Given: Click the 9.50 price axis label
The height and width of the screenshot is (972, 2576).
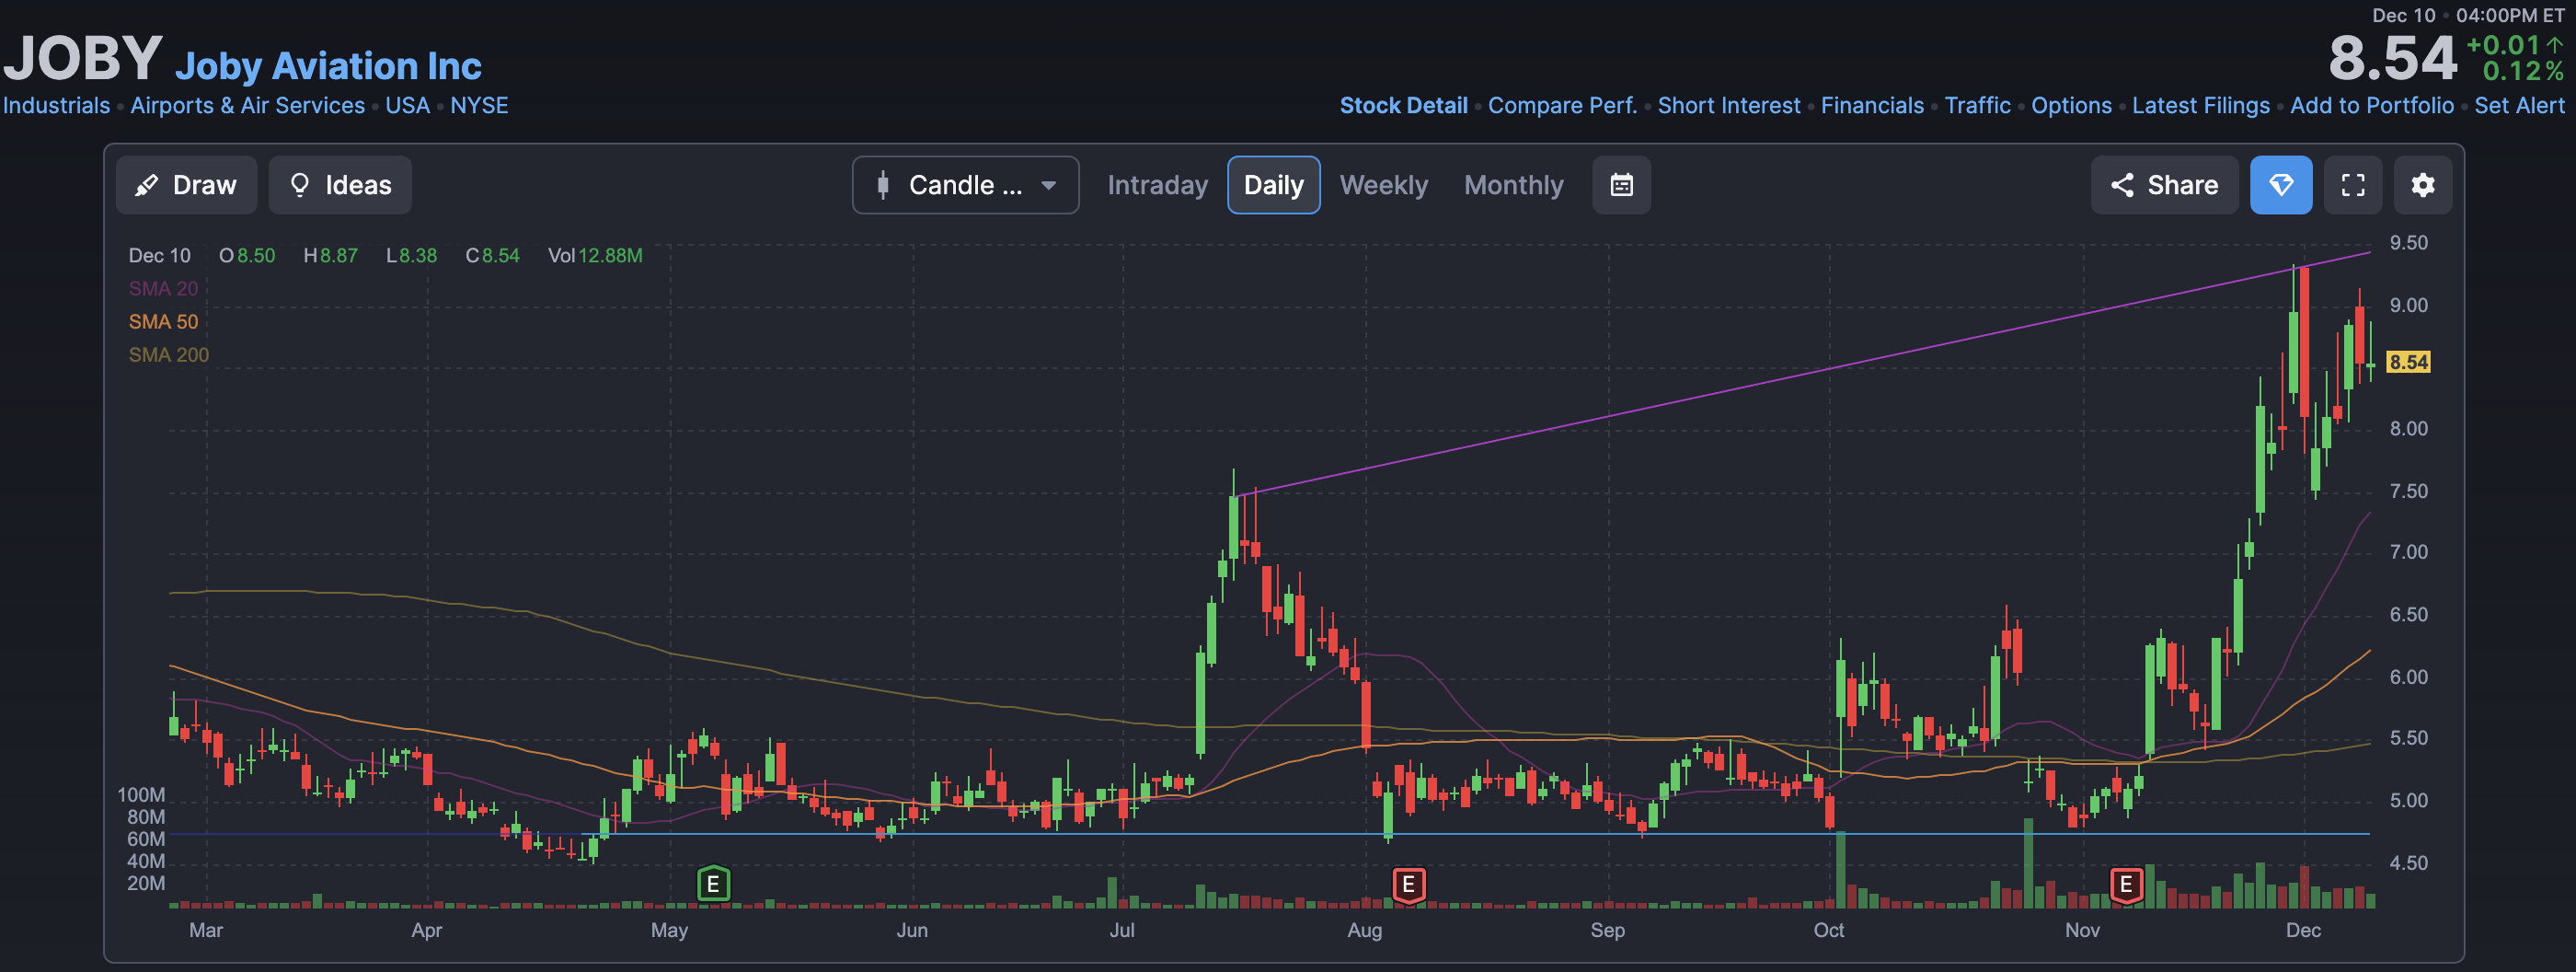Looking at the screenshot, I should click(2408, 243).
